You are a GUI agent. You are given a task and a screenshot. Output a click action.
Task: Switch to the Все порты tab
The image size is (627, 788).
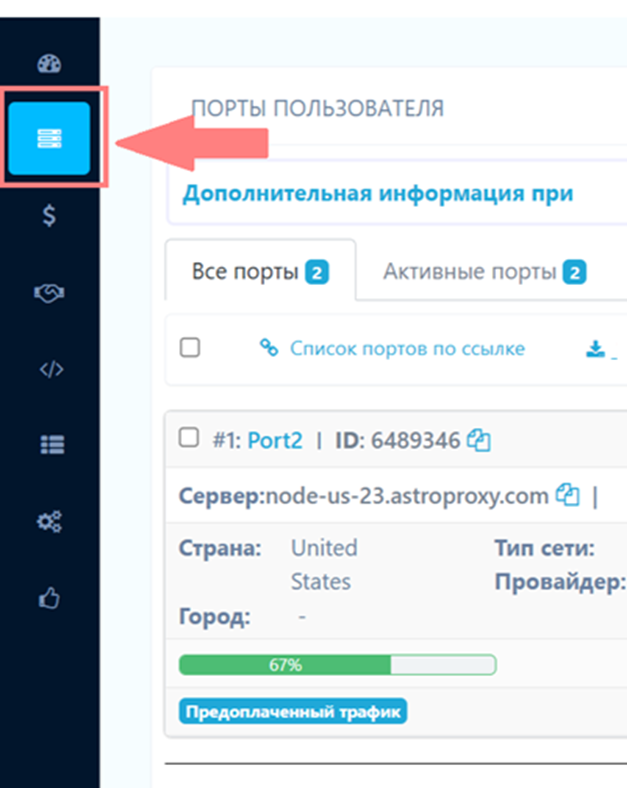260,272
